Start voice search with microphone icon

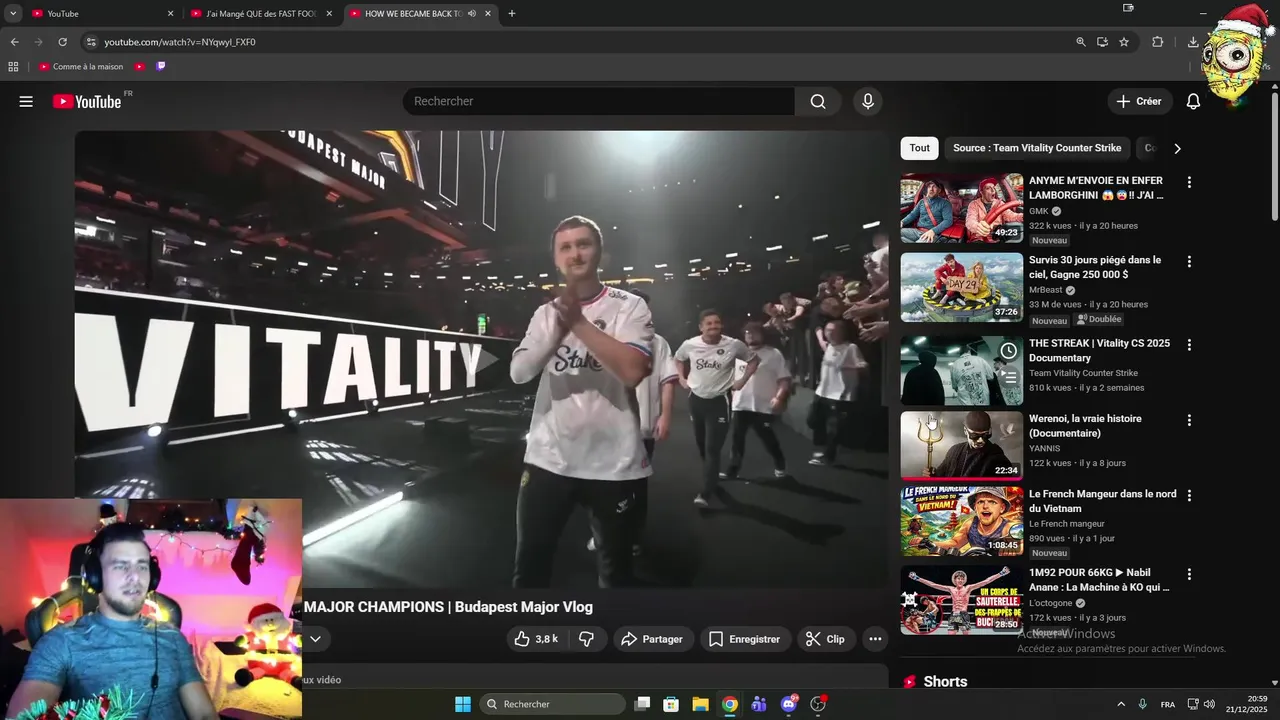click(867, 101)
